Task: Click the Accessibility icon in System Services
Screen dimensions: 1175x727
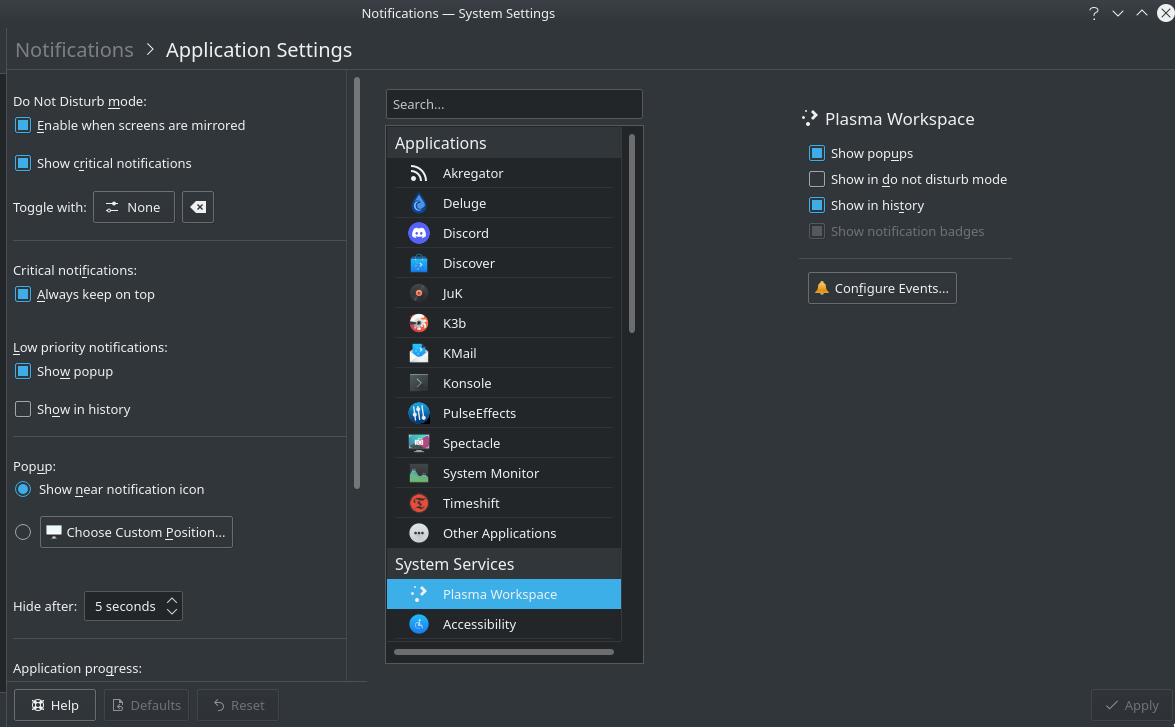Action: 419,624
